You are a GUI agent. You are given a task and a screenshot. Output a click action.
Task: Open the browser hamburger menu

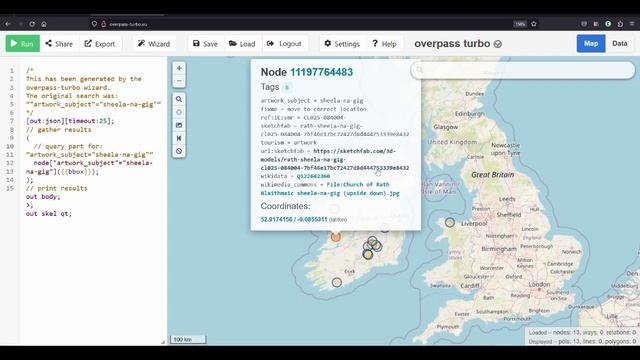(x=632, y=24)
